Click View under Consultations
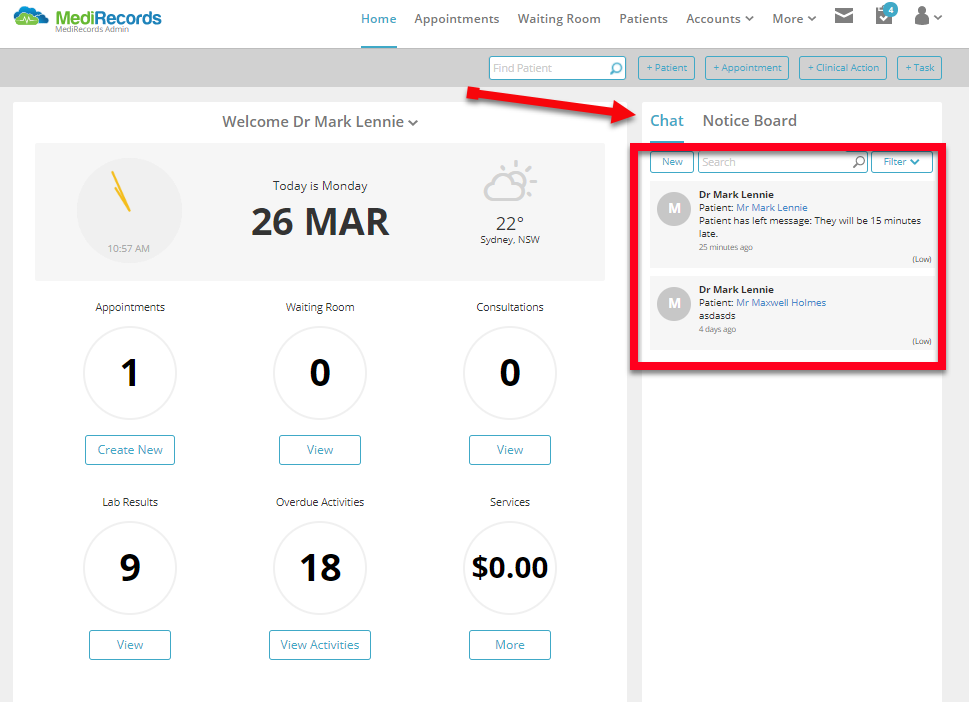 (x=510, y=450)
